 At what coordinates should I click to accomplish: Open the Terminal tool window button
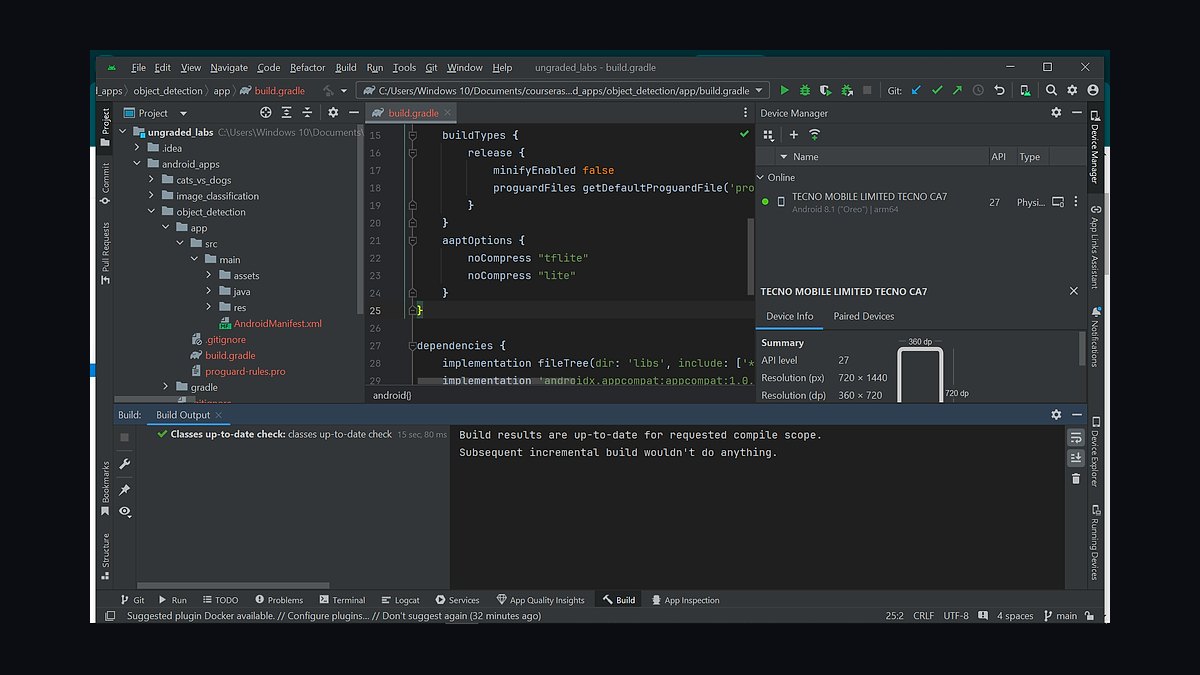coord(342,600)
